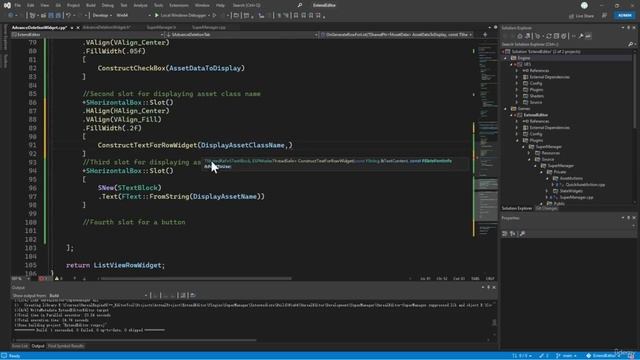Click the split editor plus icon
Screen dimensions: 640x360
point(485,35)
